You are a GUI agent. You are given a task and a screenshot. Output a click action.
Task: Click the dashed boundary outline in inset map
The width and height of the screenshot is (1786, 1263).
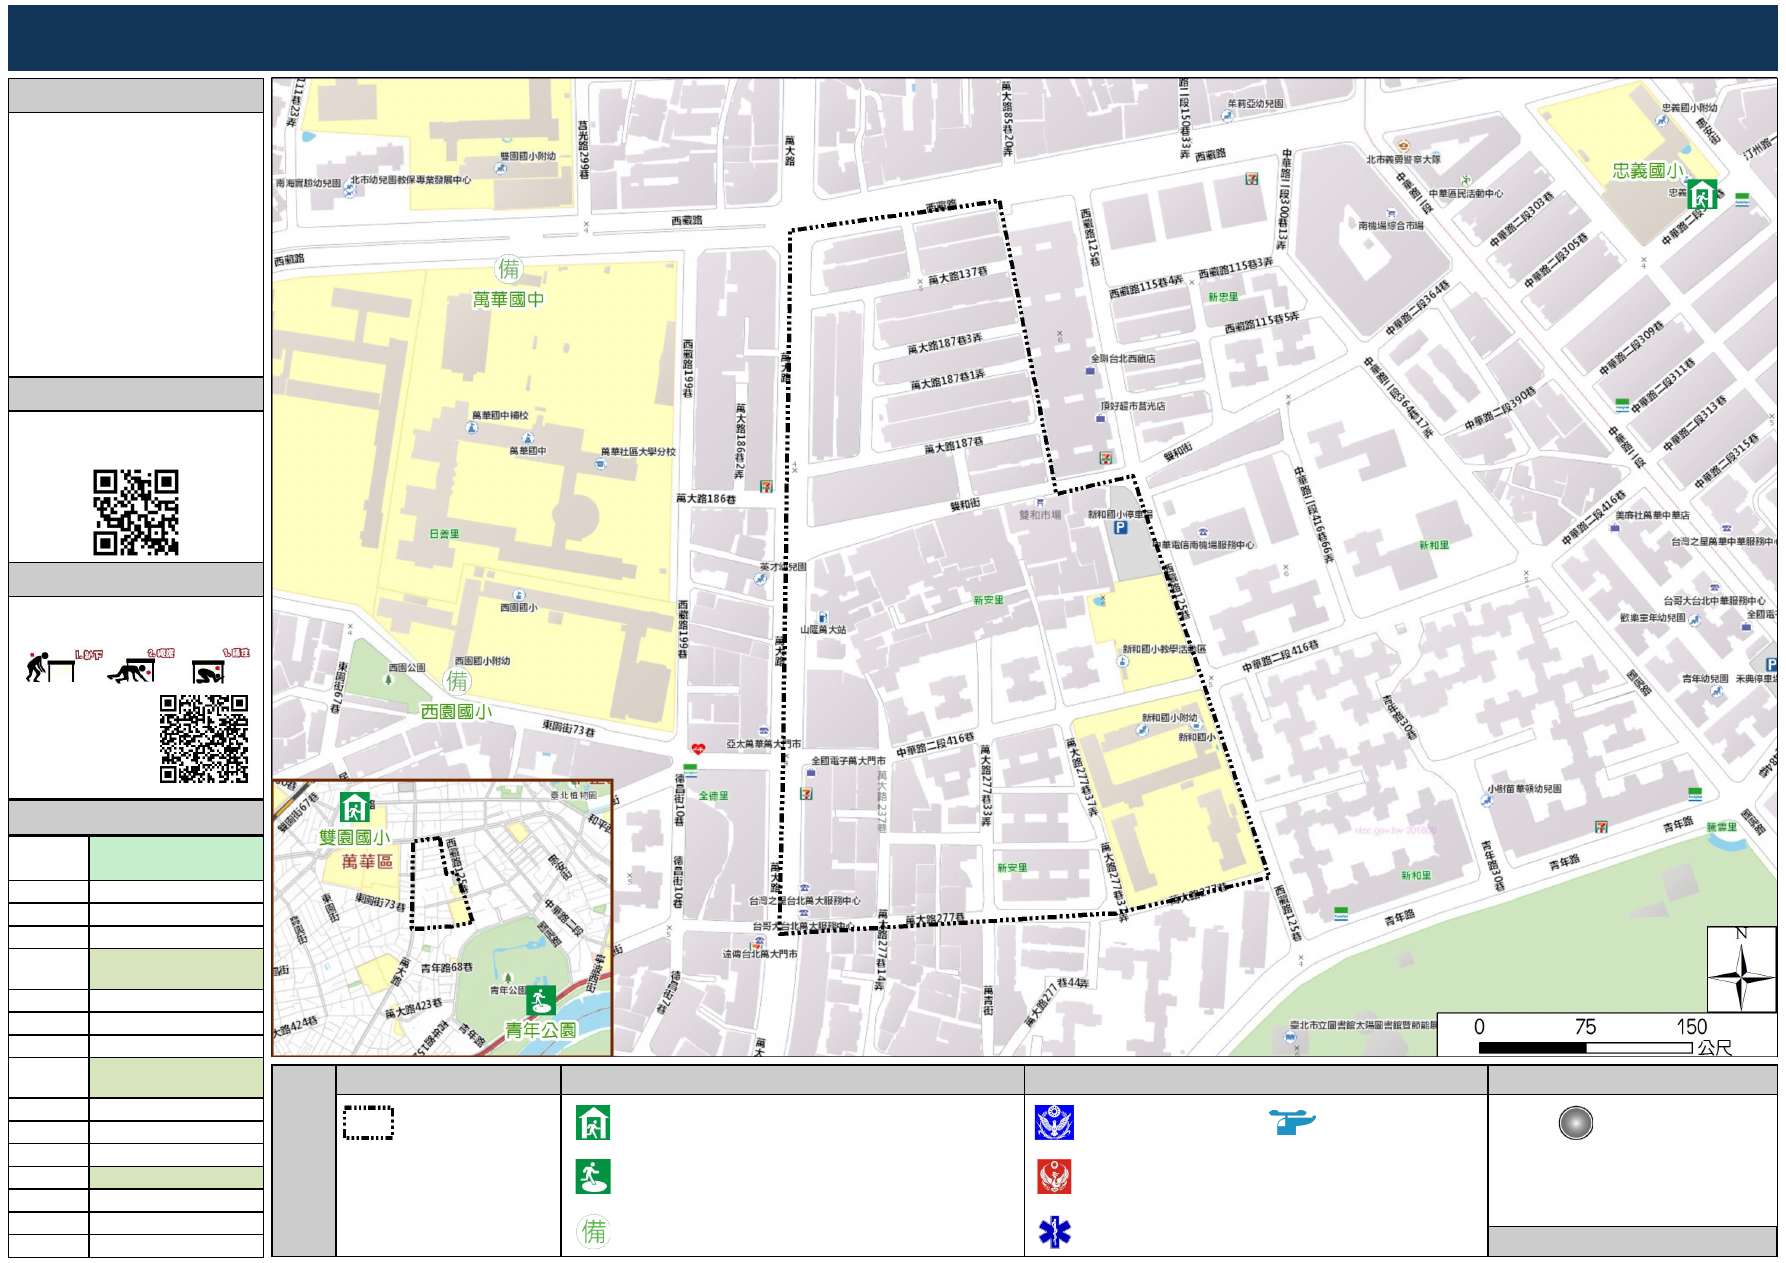click(x=440, y=883)
